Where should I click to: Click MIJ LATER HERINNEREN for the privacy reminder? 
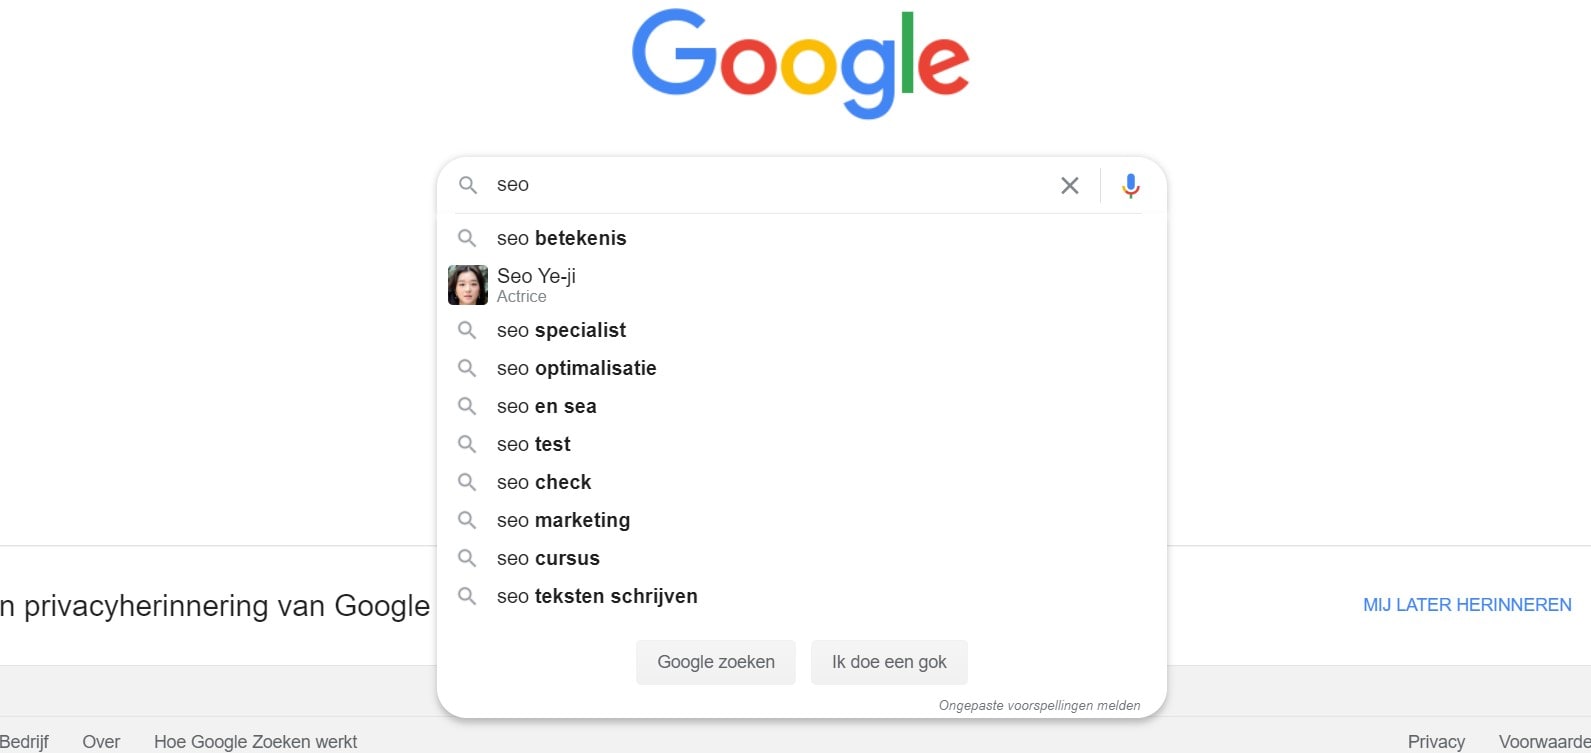[1466, 604]
